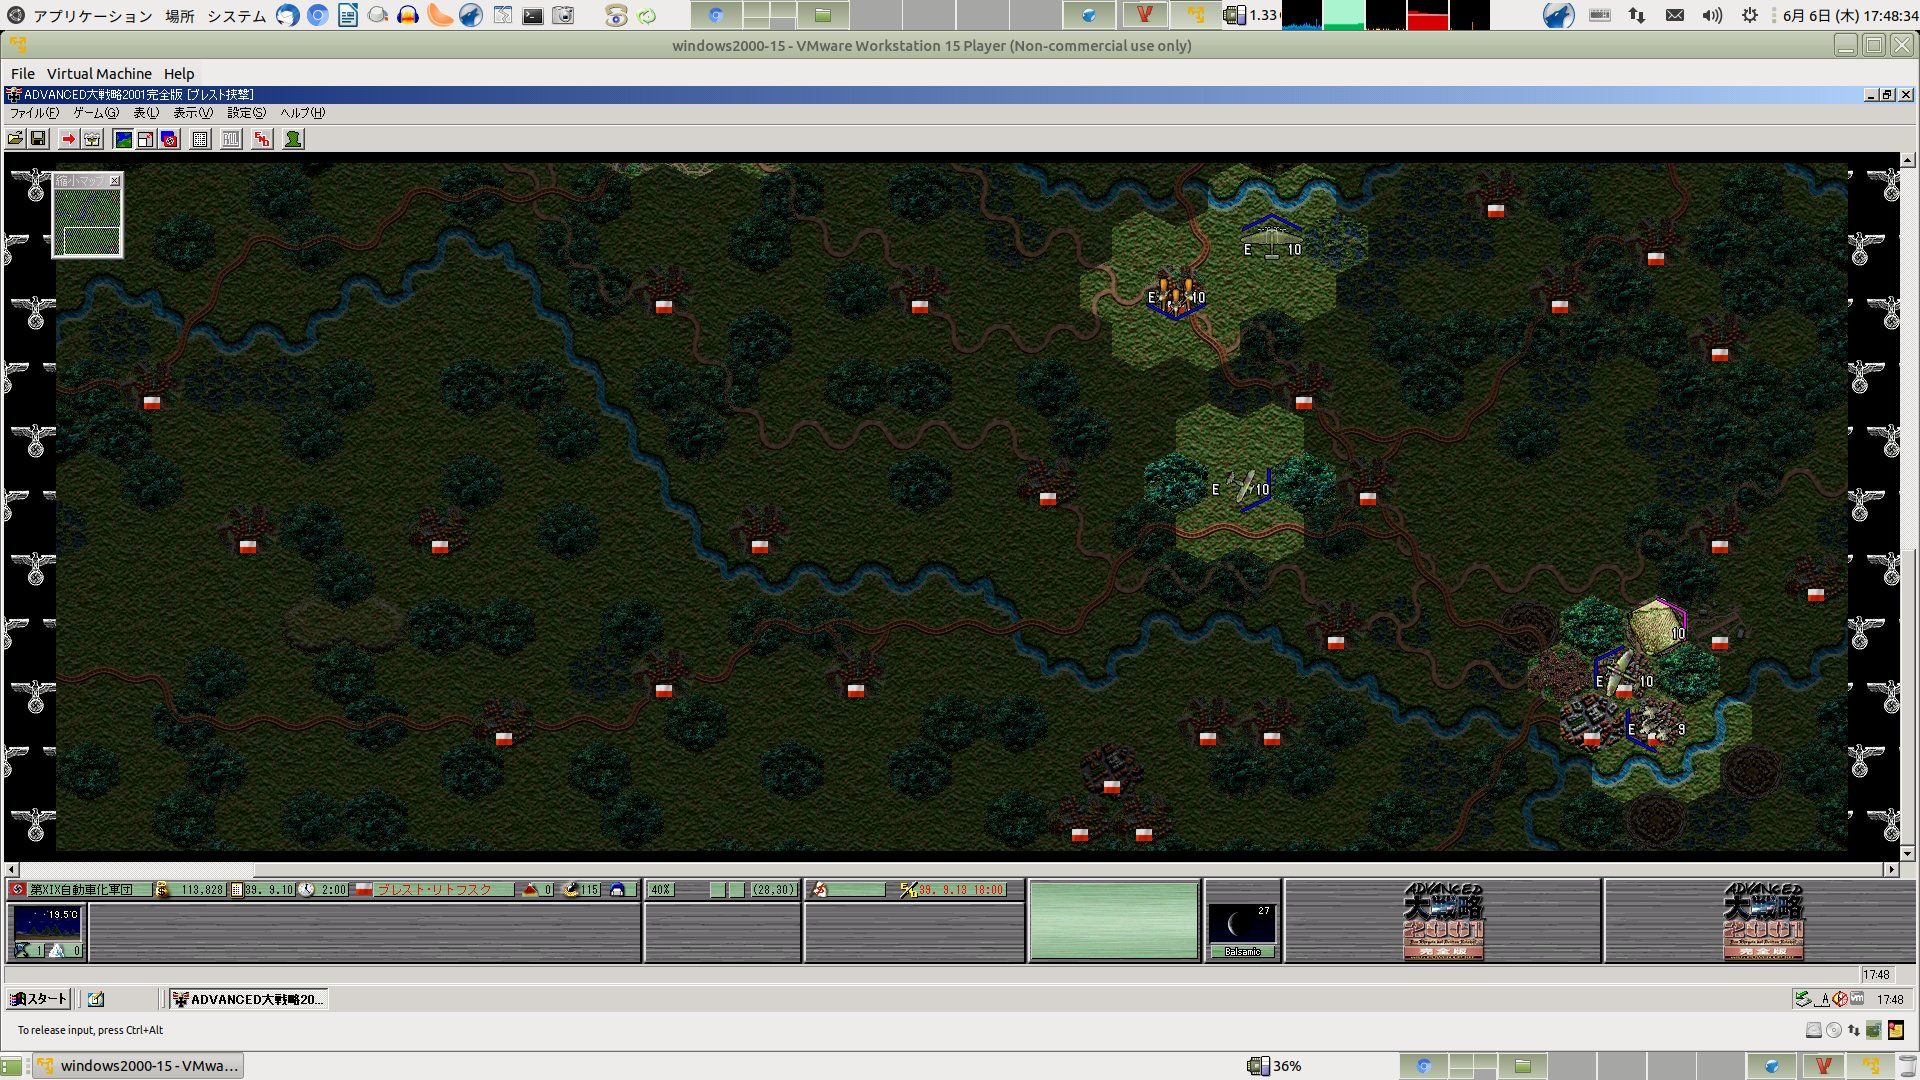Click the save floppy disk toolbar icon
This screenshot has height=1080, width=1920.
[38, 139]
